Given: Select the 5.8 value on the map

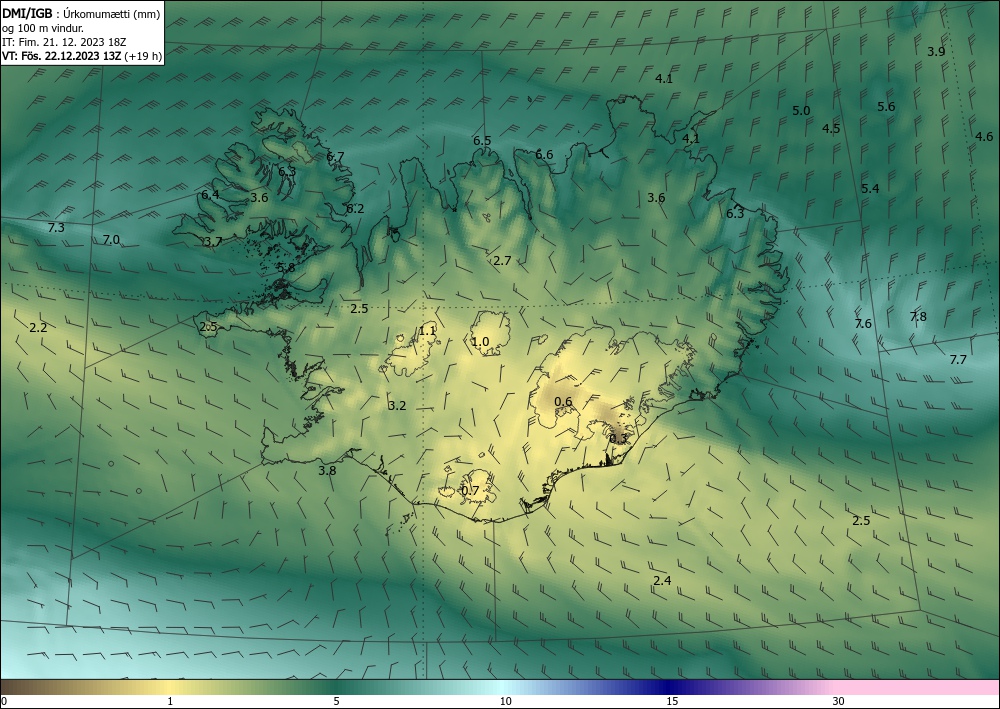Looking at the screenshot, I should tap(286, 267).
